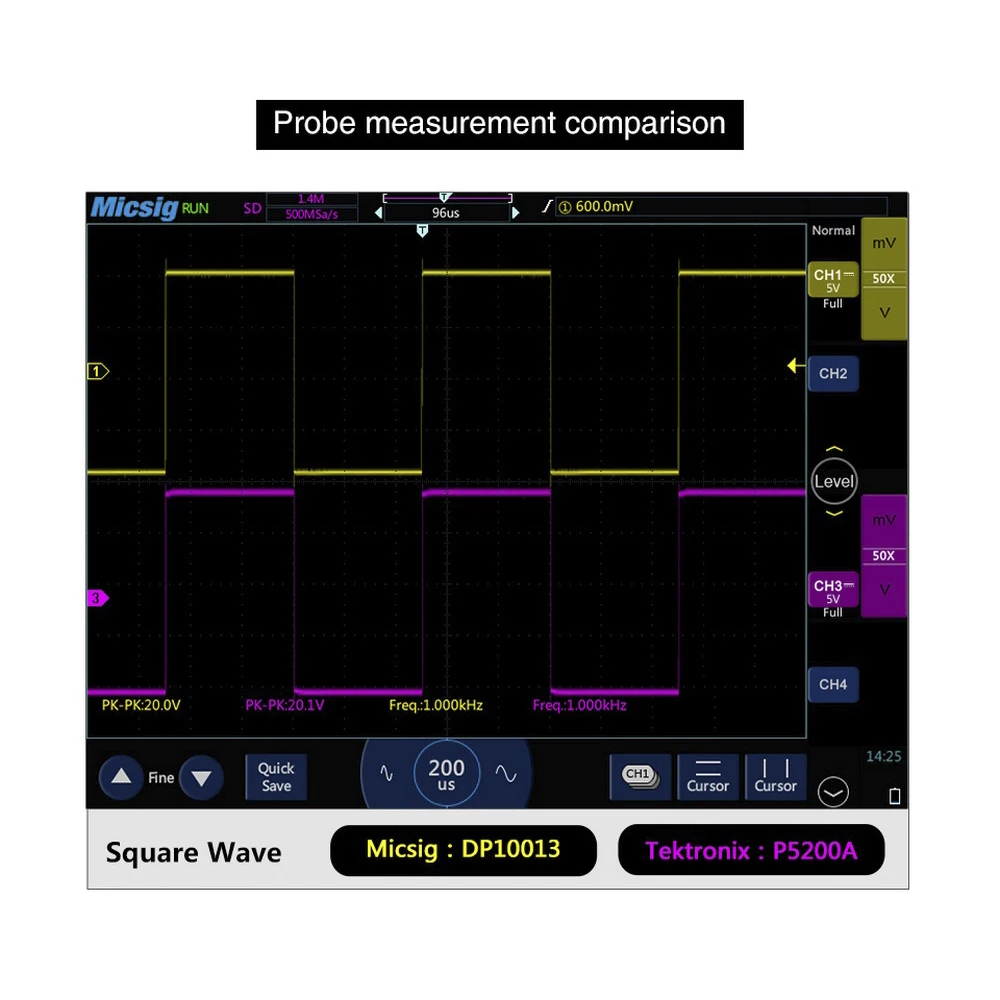Enable vertical Cursor lines
This screenshot has height=1000, width=1000.
(776, 776)
